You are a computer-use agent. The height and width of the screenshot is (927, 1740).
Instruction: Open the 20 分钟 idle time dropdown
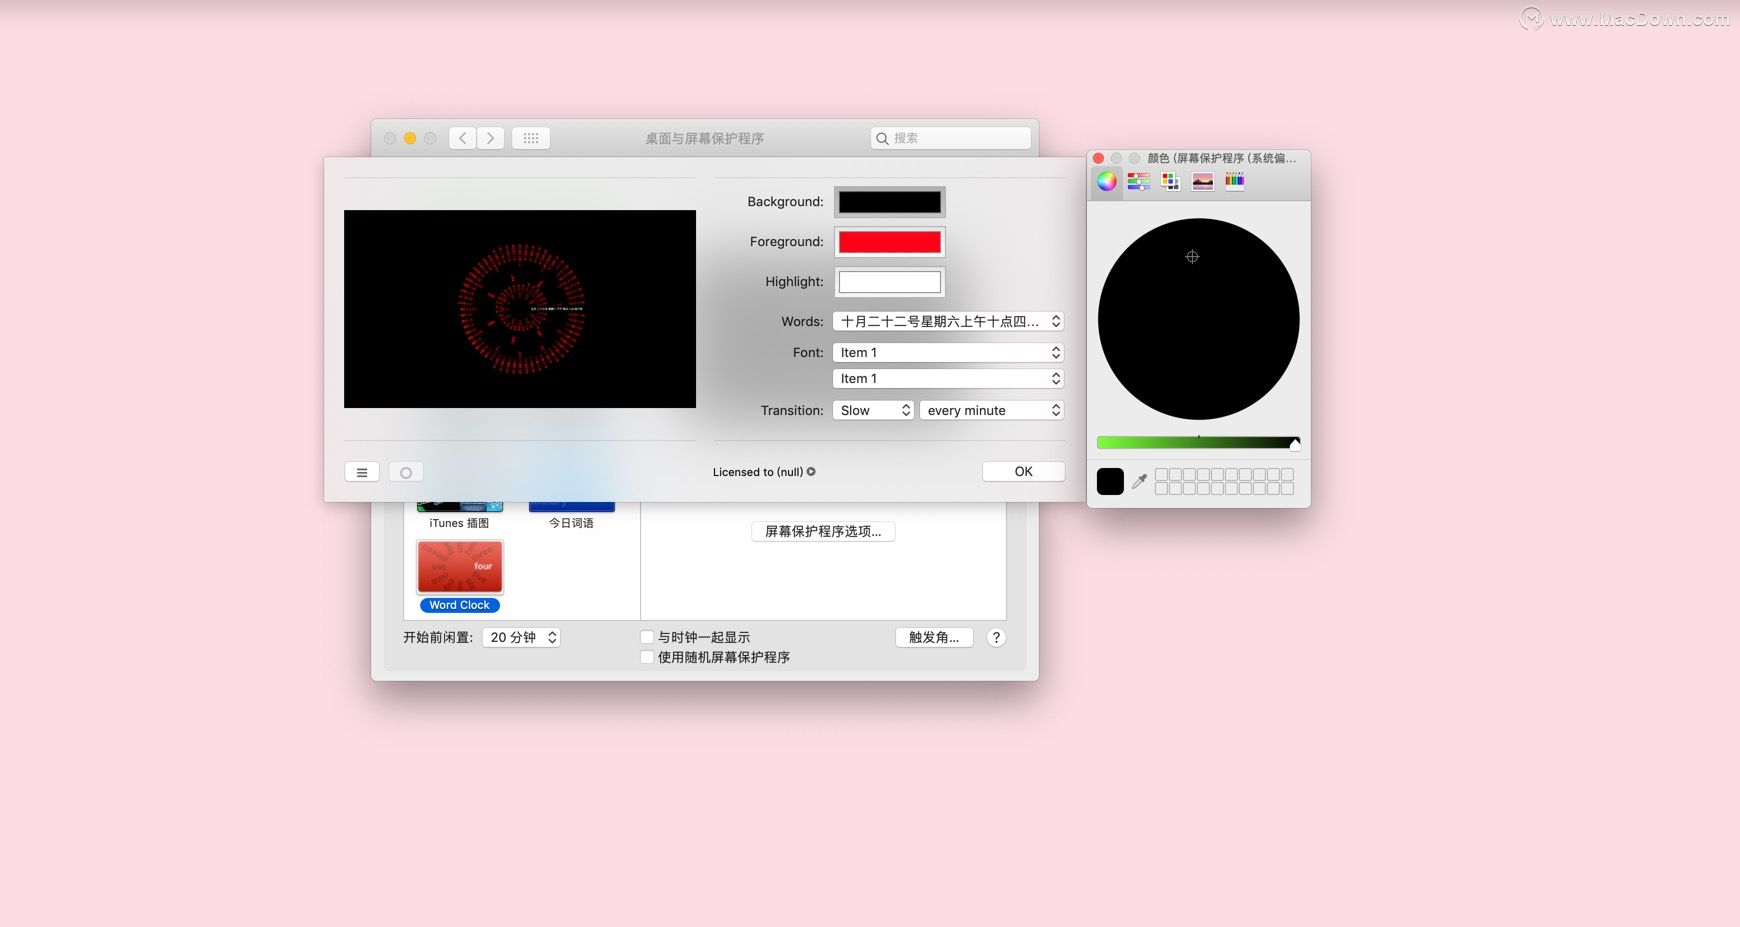click(521, 637)
